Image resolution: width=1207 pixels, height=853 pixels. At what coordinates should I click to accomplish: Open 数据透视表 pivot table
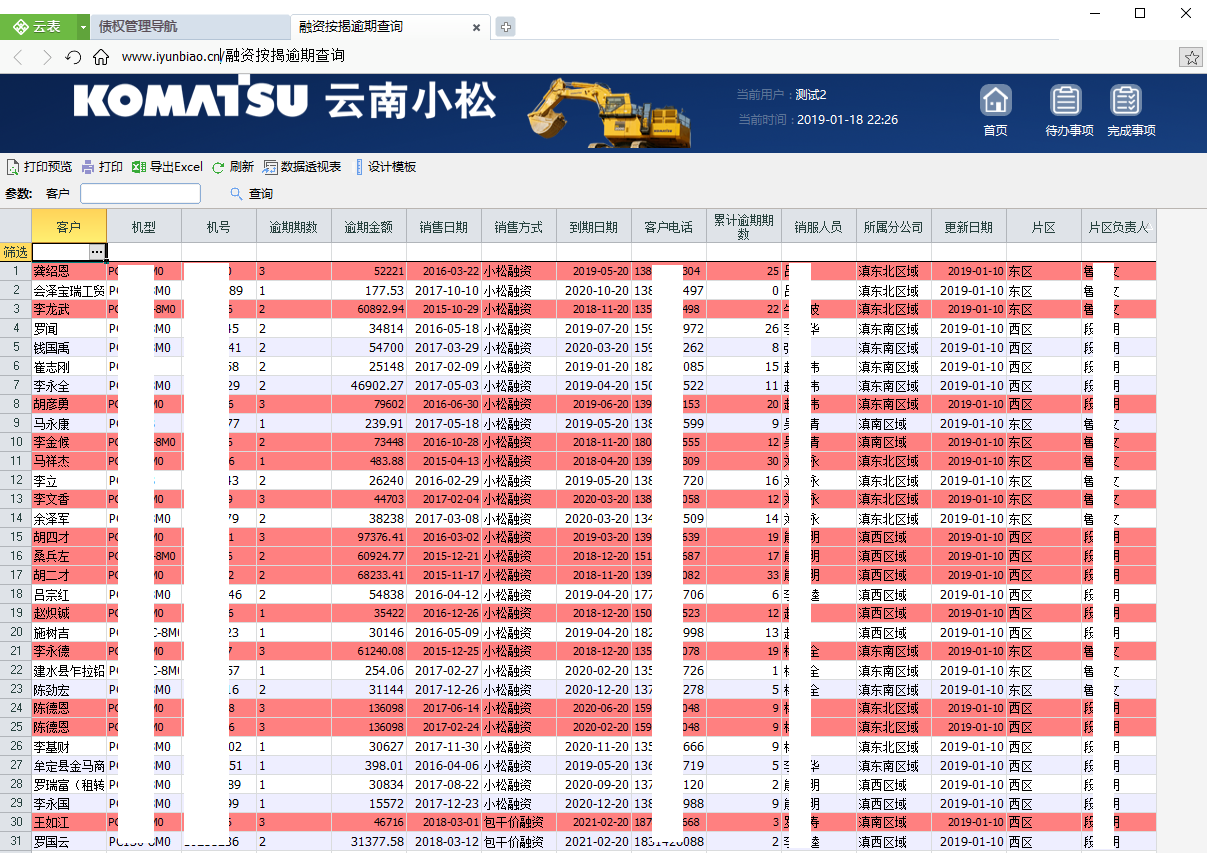(x=302, y=167)
